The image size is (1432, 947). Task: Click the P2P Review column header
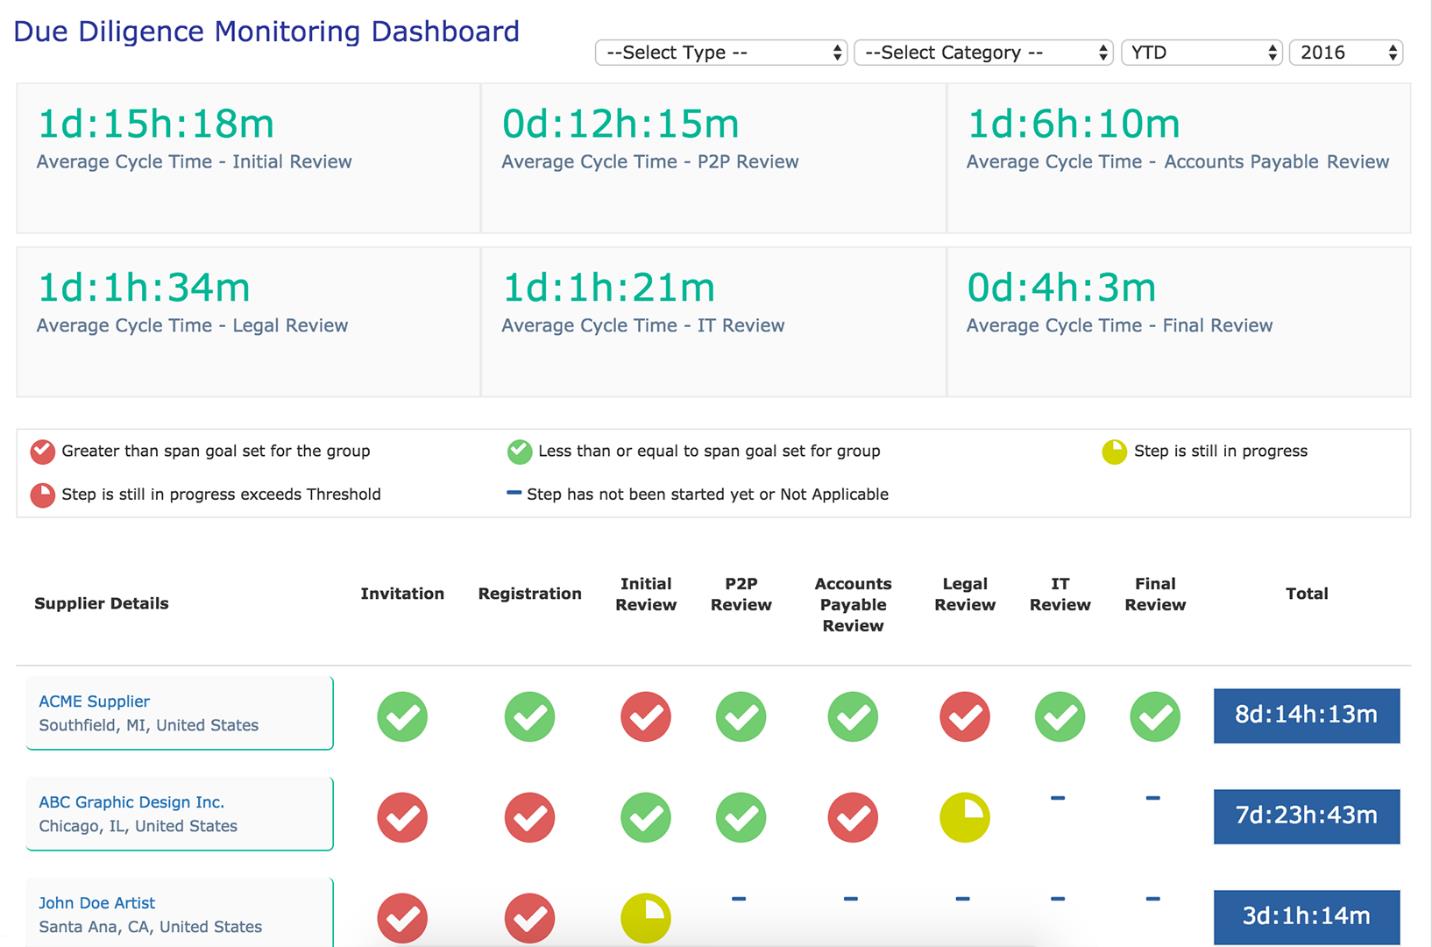point(741,594)
